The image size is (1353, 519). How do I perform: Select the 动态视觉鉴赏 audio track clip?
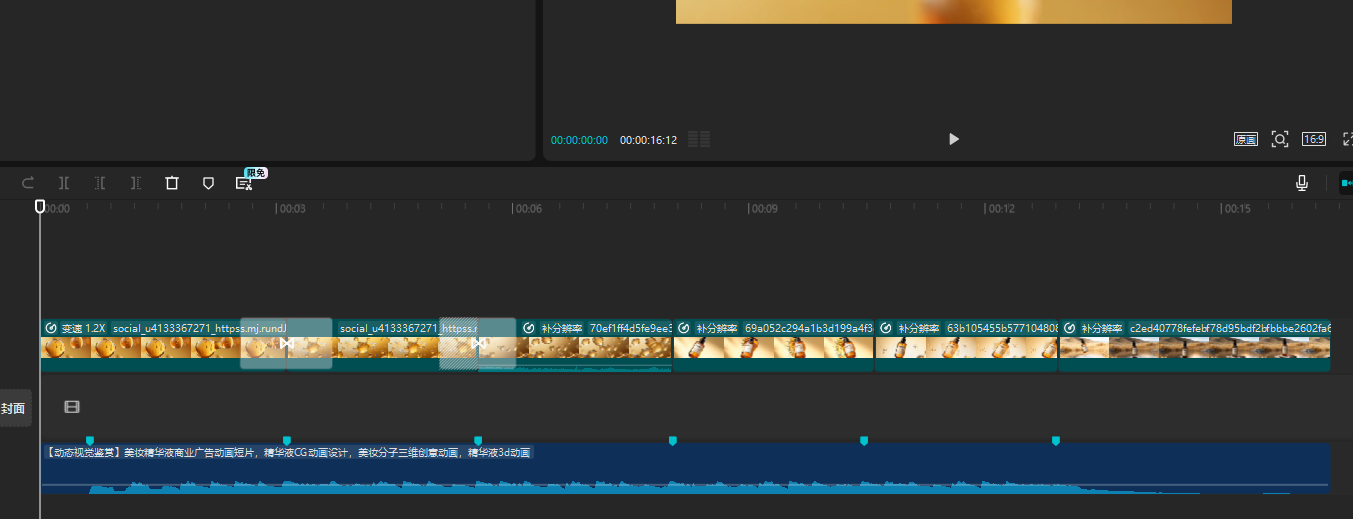(685, 468)
